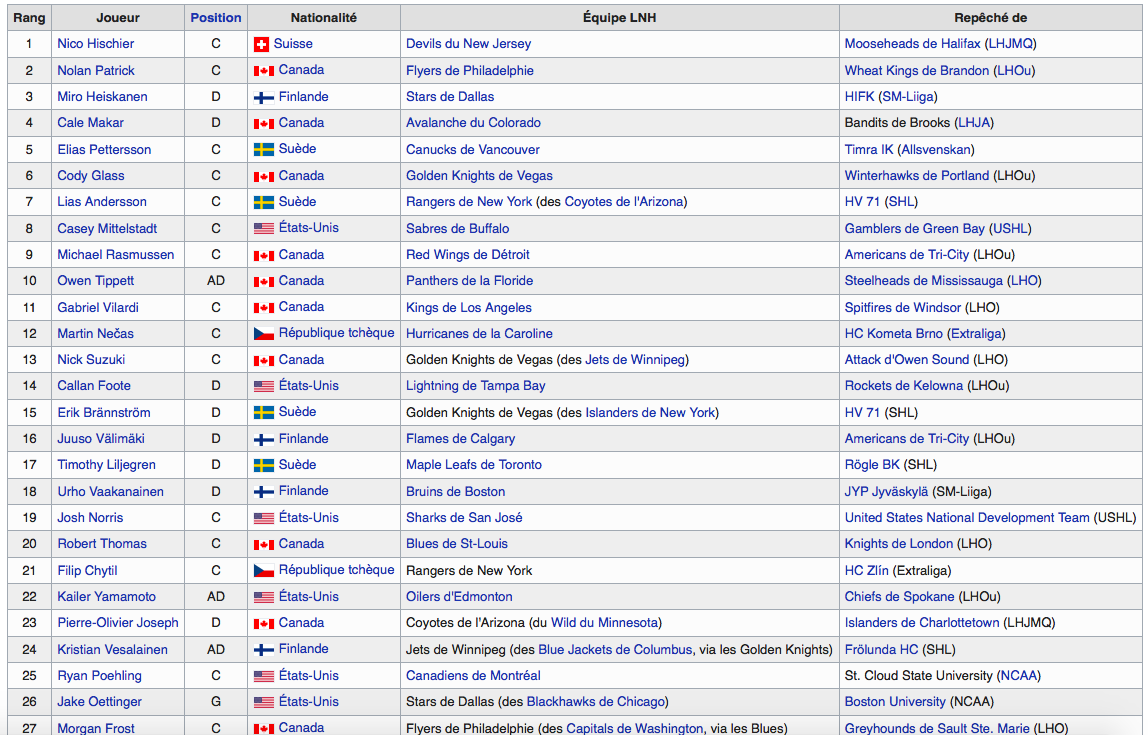Click Coyotes de l'Arizona link in Lias Andersson's row
Screen dimensions: 1148x735
(x=624, y=202)
